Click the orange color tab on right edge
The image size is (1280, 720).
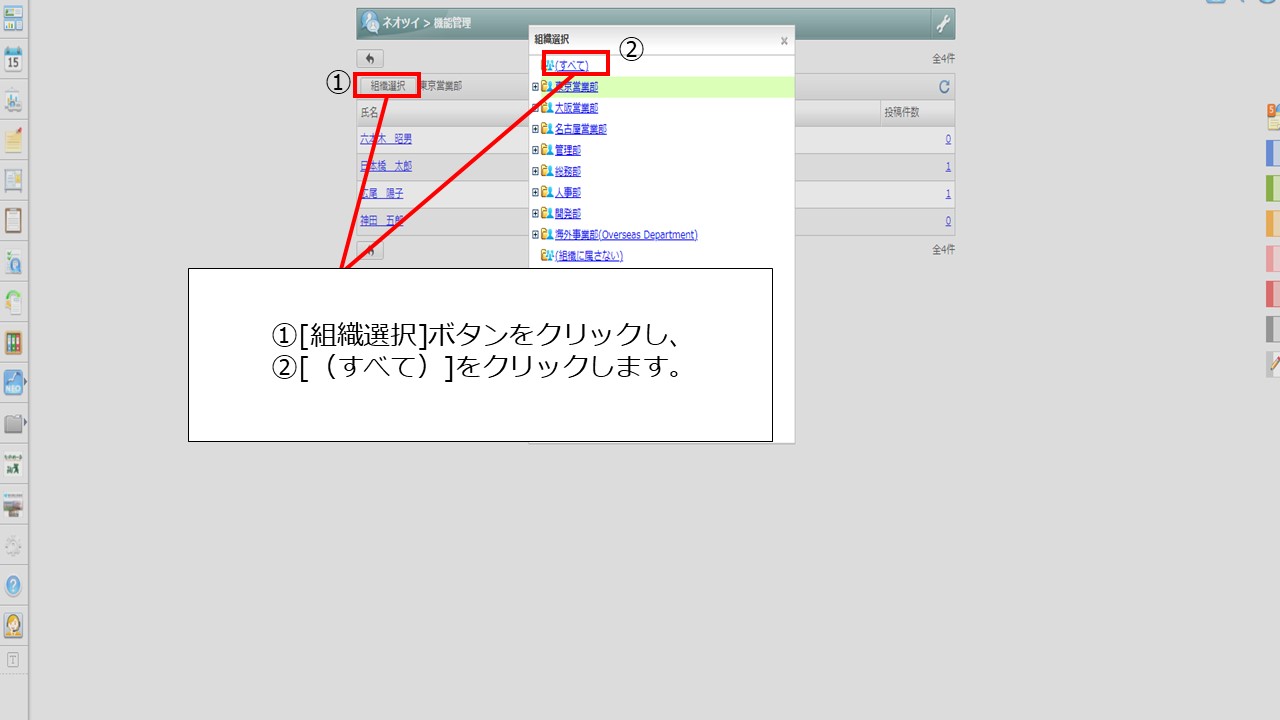[x=1273, y=223]
